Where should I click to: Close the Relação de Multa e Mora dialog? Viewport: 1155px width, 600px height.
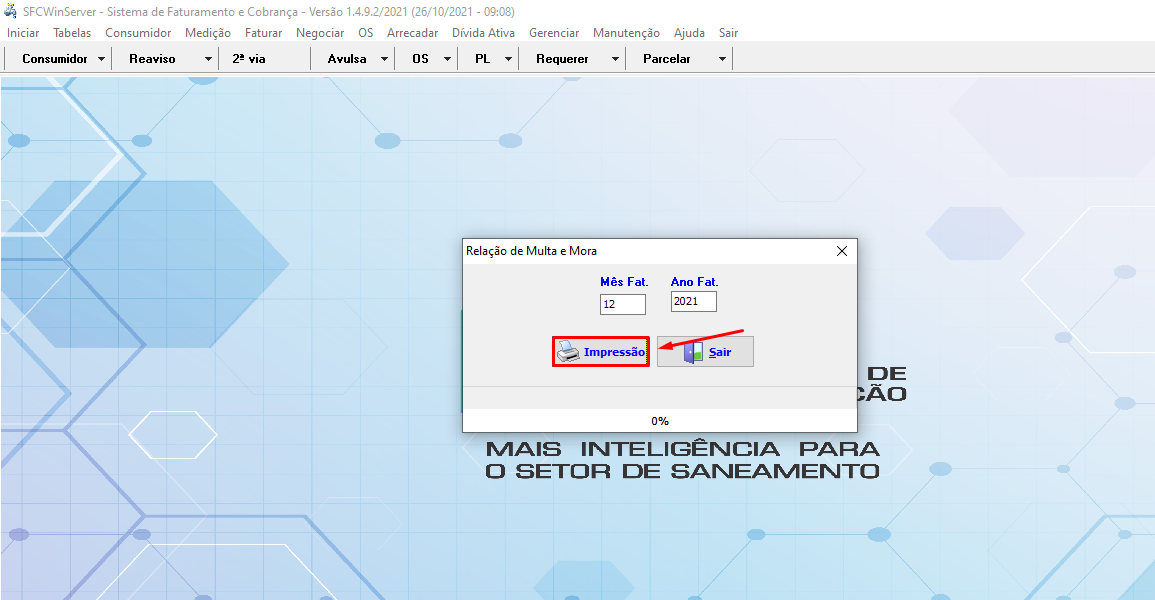pyautogui.click(x=841, y=251)
